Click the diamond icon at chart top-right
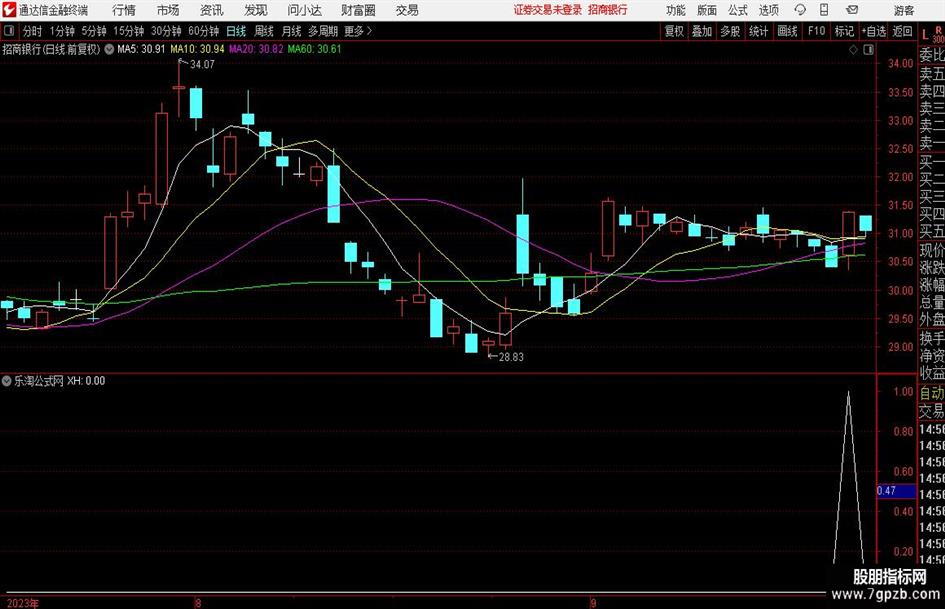The height and width of the screenshot is (609, 945). (x=853, y=50)
